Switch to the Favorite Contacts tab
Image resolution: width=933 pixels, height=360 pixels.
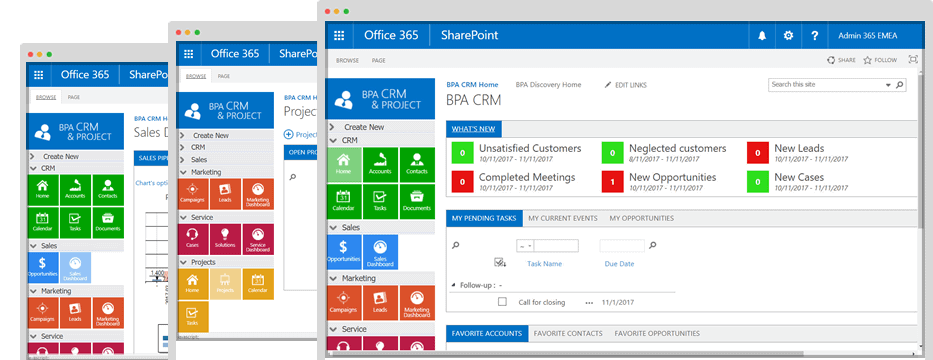click(x=568, y=334)
